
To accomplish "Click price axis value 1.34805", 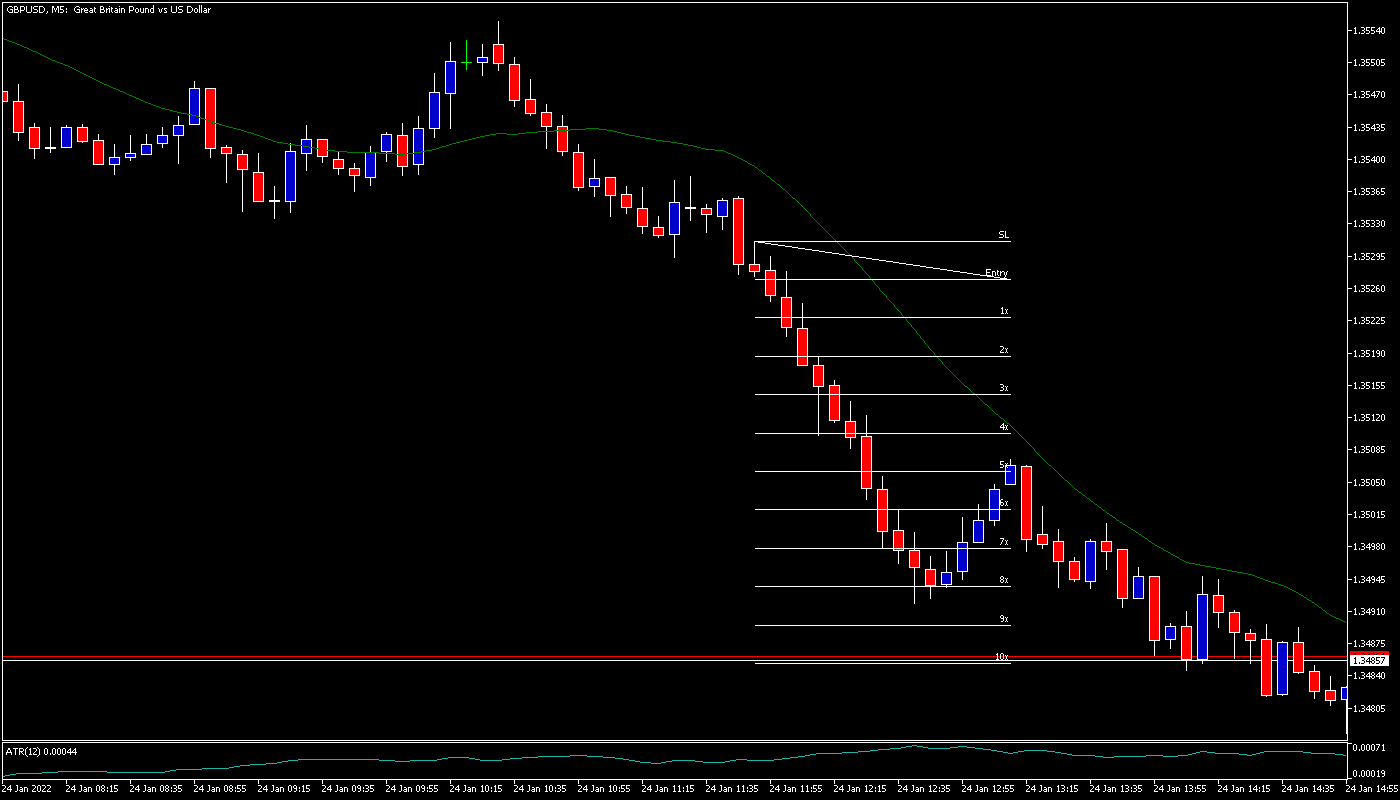I will click(1370, 709).
